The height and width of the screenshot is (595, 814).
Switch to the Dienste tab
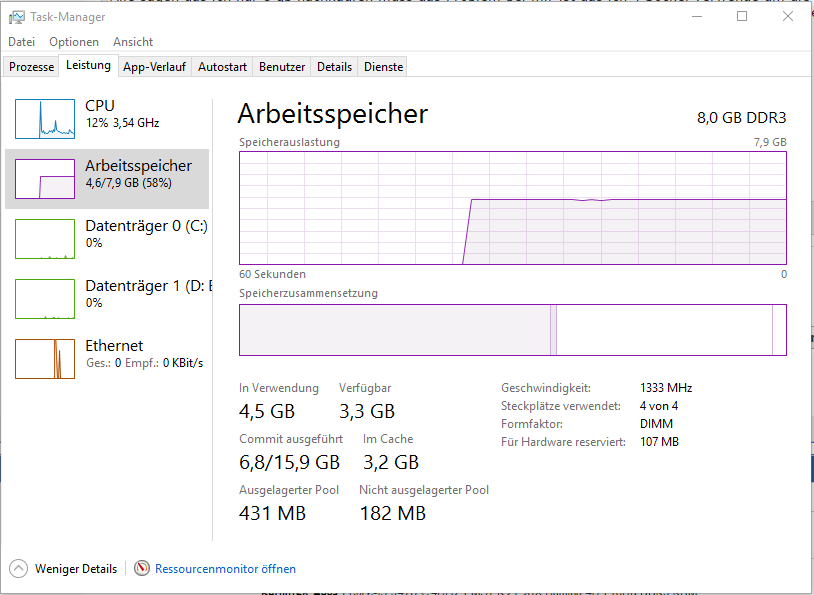tap(383, 67)
